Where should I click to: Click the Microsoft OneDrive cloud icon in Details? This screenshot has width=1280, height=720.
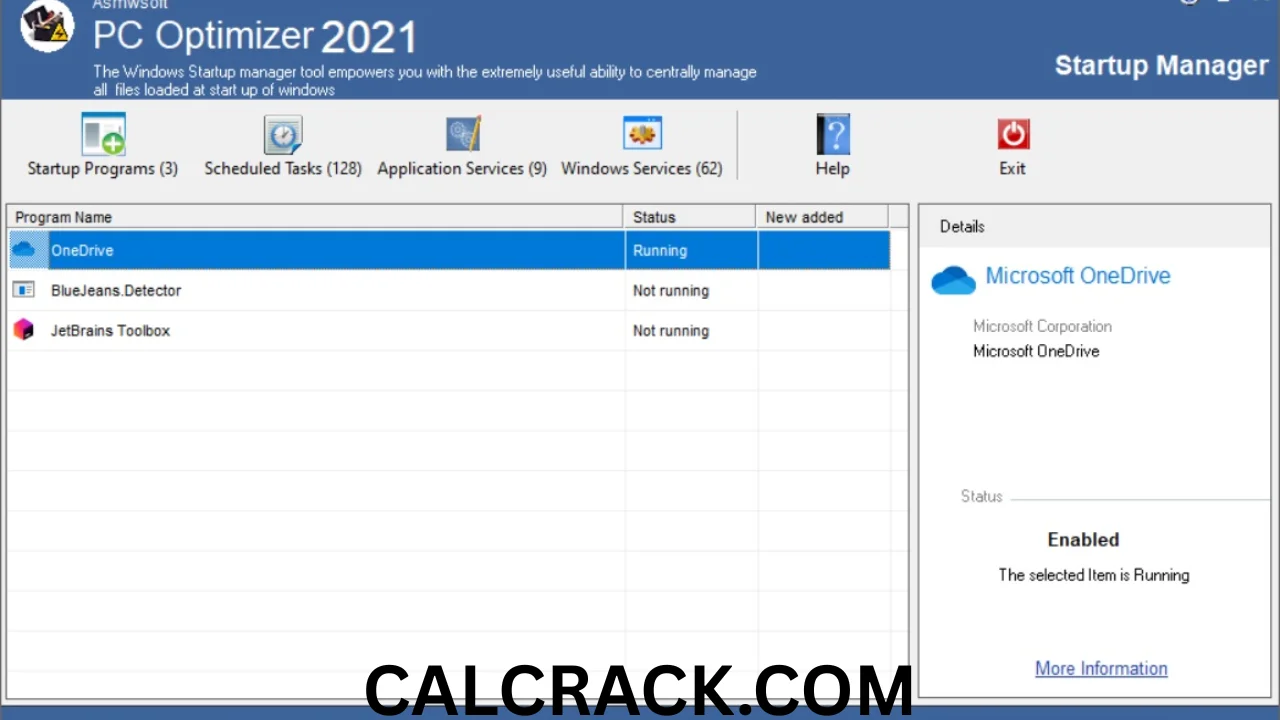point(953,280)
